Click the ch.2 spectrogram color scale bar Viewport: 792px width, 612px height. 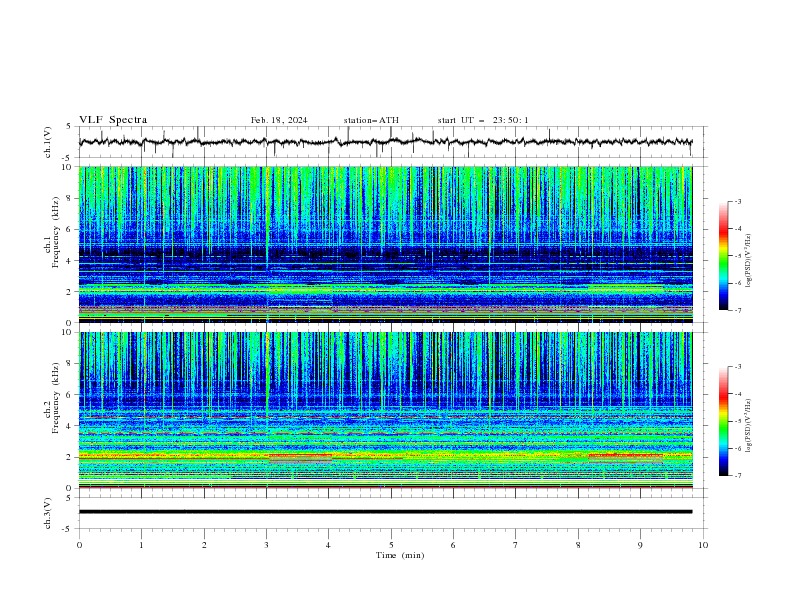point(723,421)
